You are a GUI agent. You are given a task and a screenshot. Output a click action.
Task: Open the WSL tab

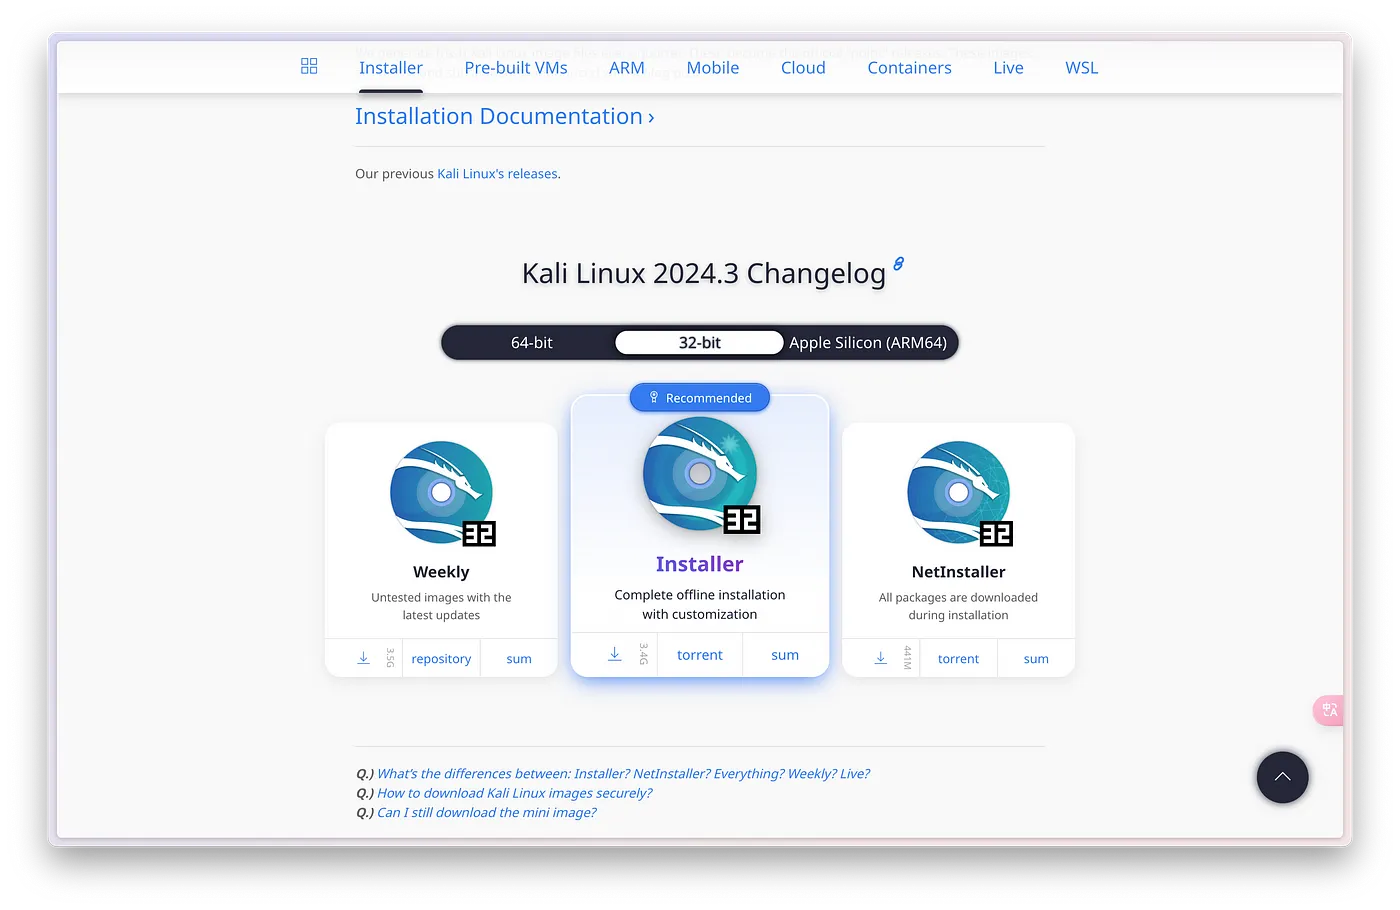1082,68
